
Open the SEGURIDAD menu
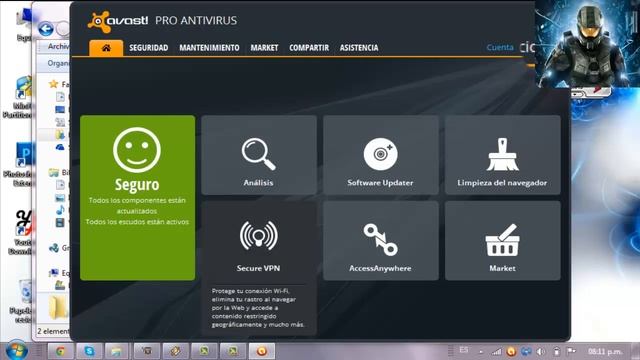tap(149, 48)
